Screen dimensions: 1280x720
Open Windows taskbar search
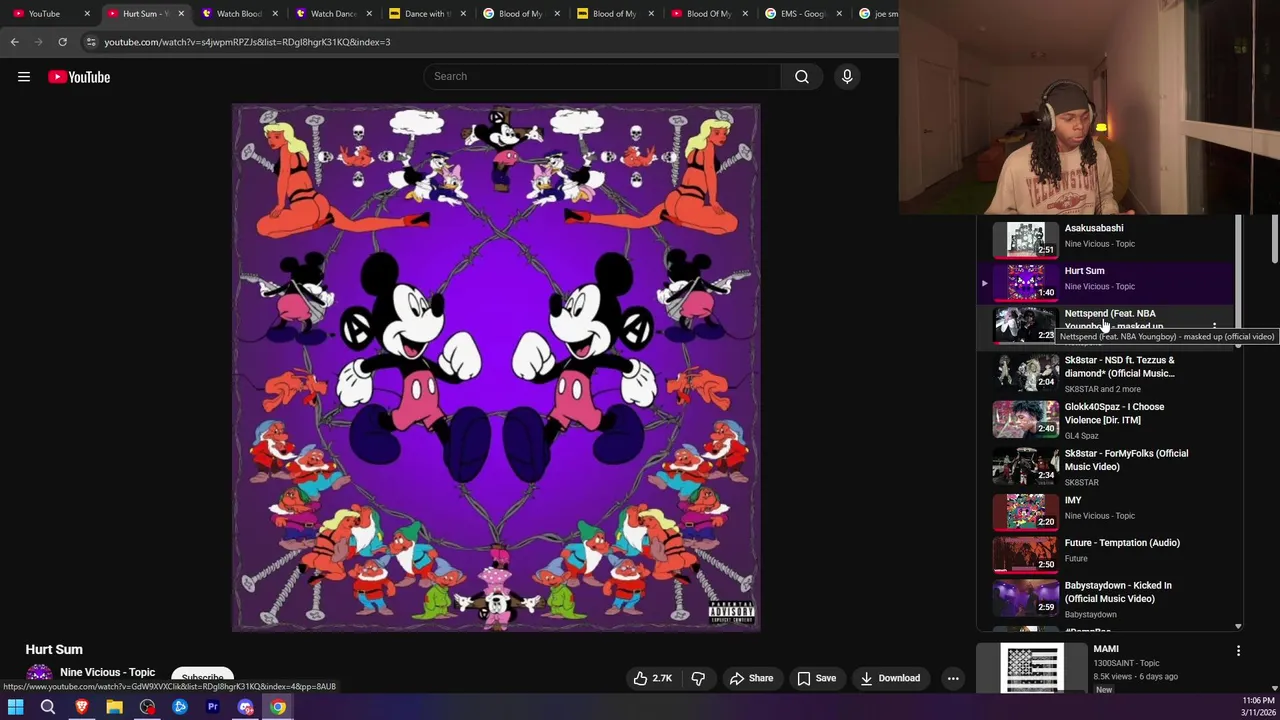point(47,707)
